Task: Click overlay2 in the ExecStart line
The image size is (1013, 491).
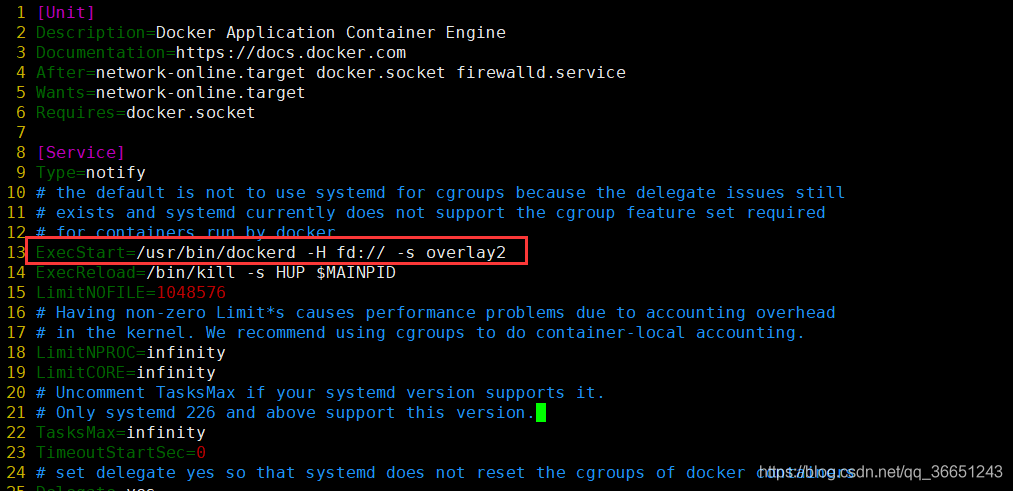Action: coord(466,253)
